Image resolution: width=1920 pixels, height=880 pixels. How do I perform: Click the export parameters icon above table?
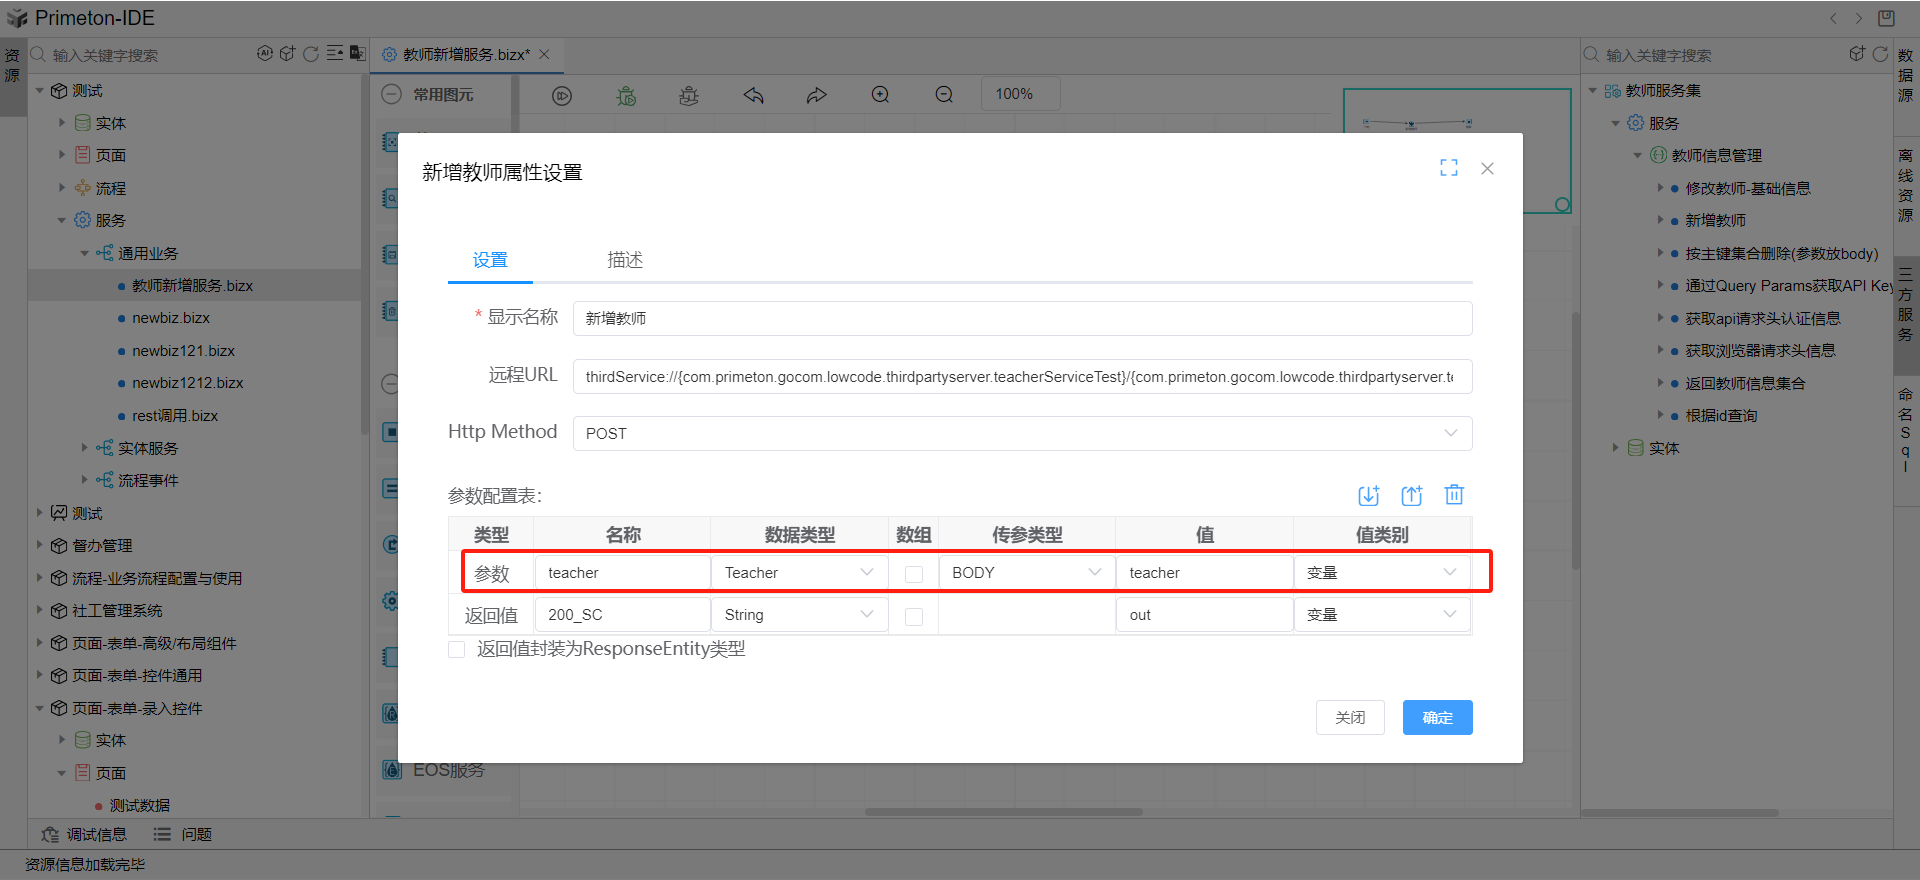(x=1411, y=495)
